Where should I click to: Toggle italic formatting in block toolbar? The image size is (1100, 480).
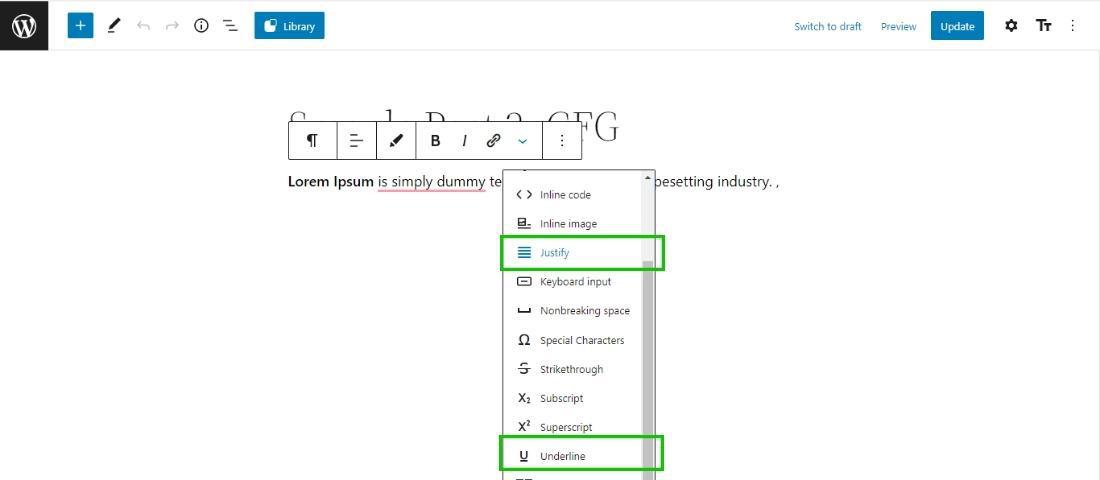[x=464, y=140]
